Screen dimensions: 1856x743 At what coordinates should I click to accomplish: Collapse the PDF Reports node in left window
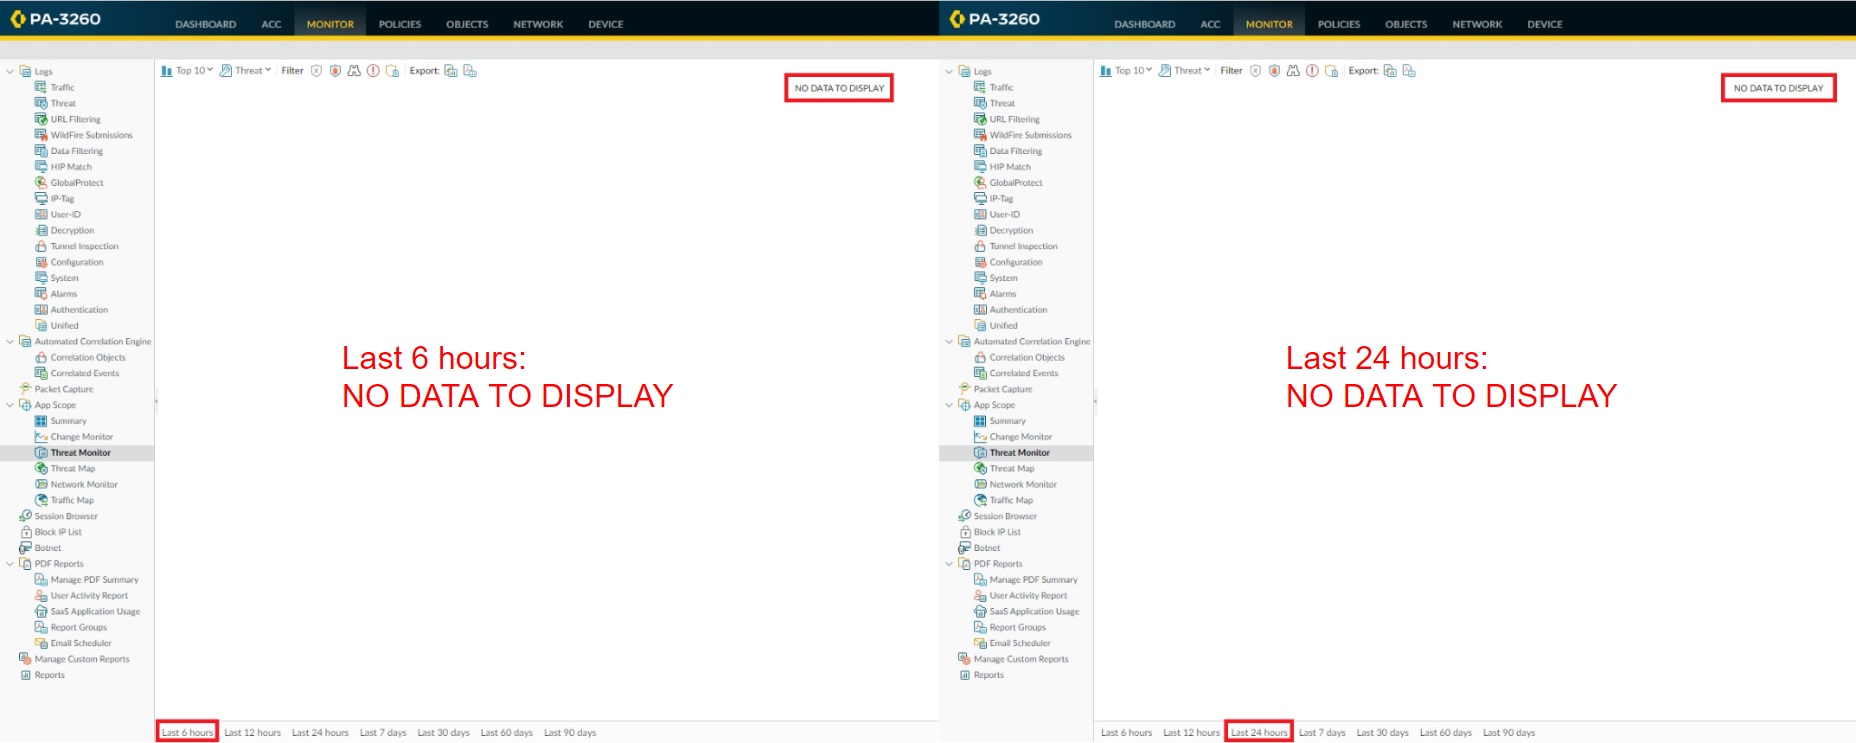pyautogui.click(x=10, y=564)
